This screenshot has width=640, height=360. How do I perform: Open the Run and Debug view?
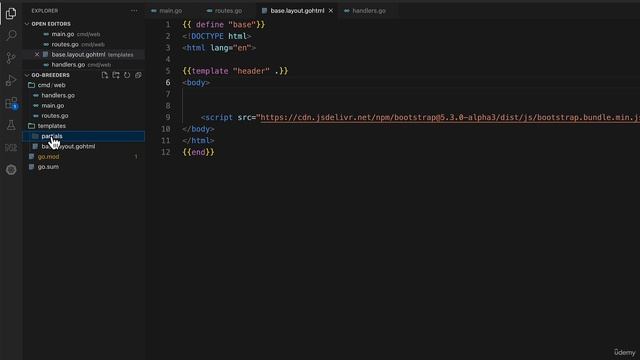[11, 80]
